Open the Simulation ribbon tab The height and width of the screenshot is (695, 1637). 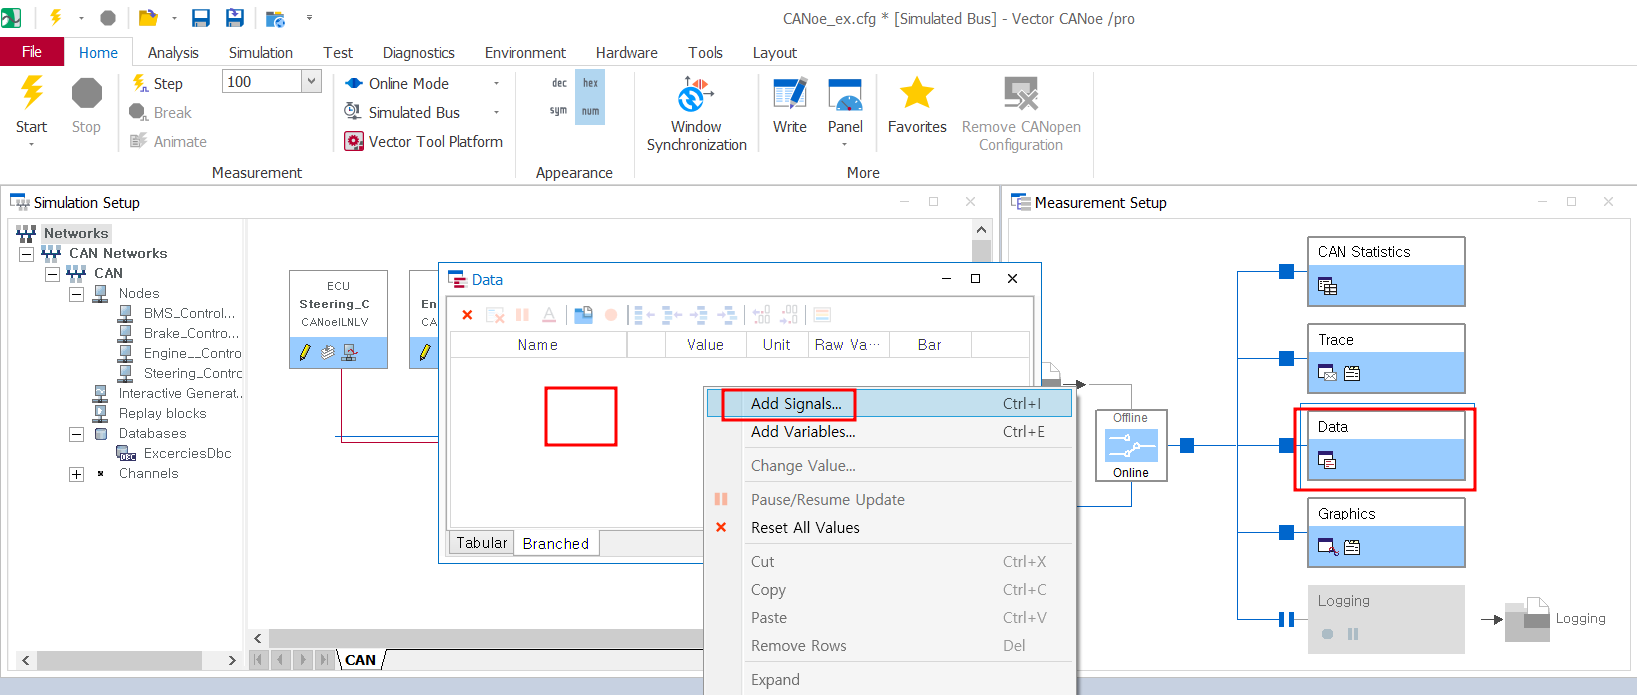(261, 52)
